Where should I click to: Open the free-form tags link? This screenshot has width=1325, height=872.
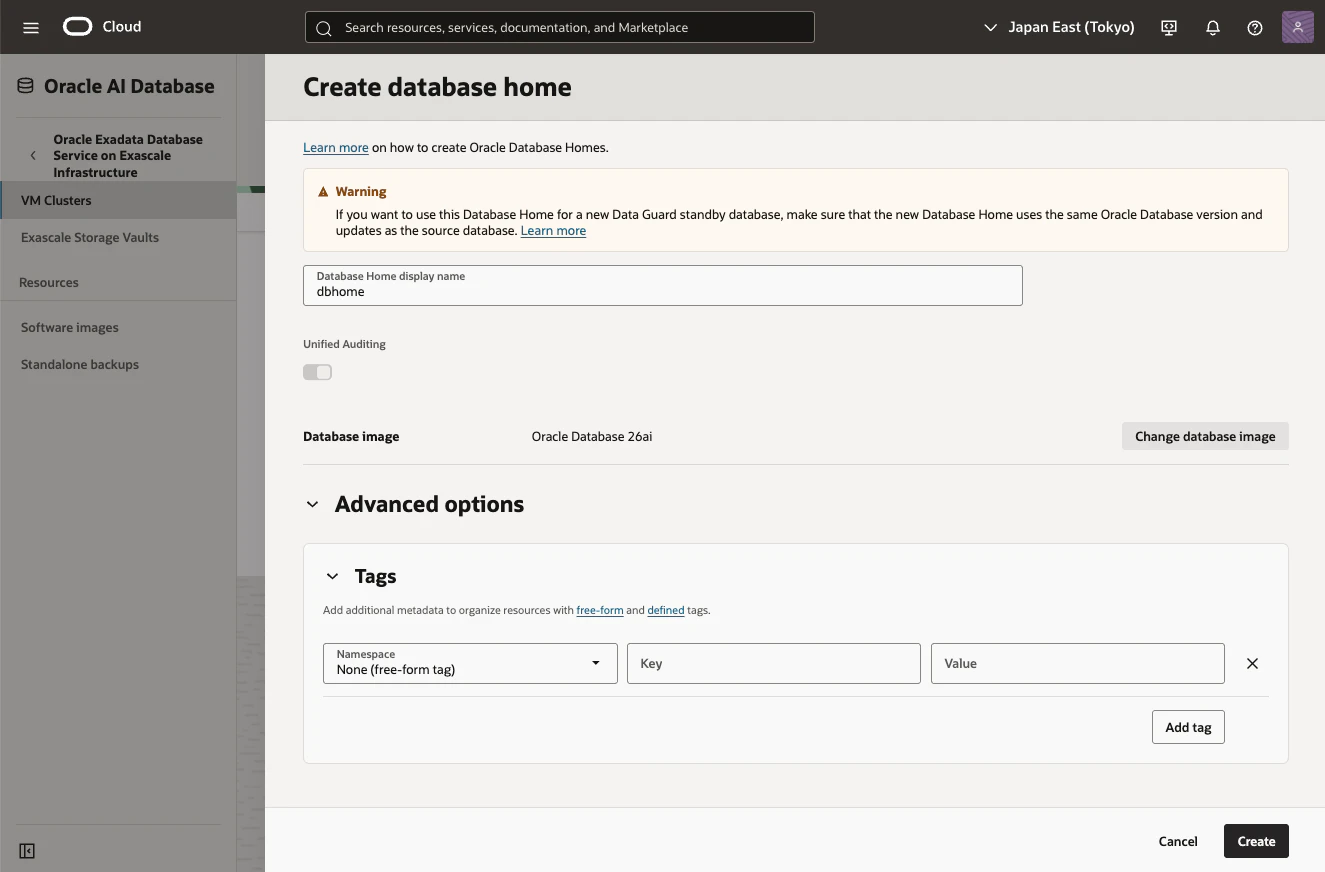tap(600, 610)
